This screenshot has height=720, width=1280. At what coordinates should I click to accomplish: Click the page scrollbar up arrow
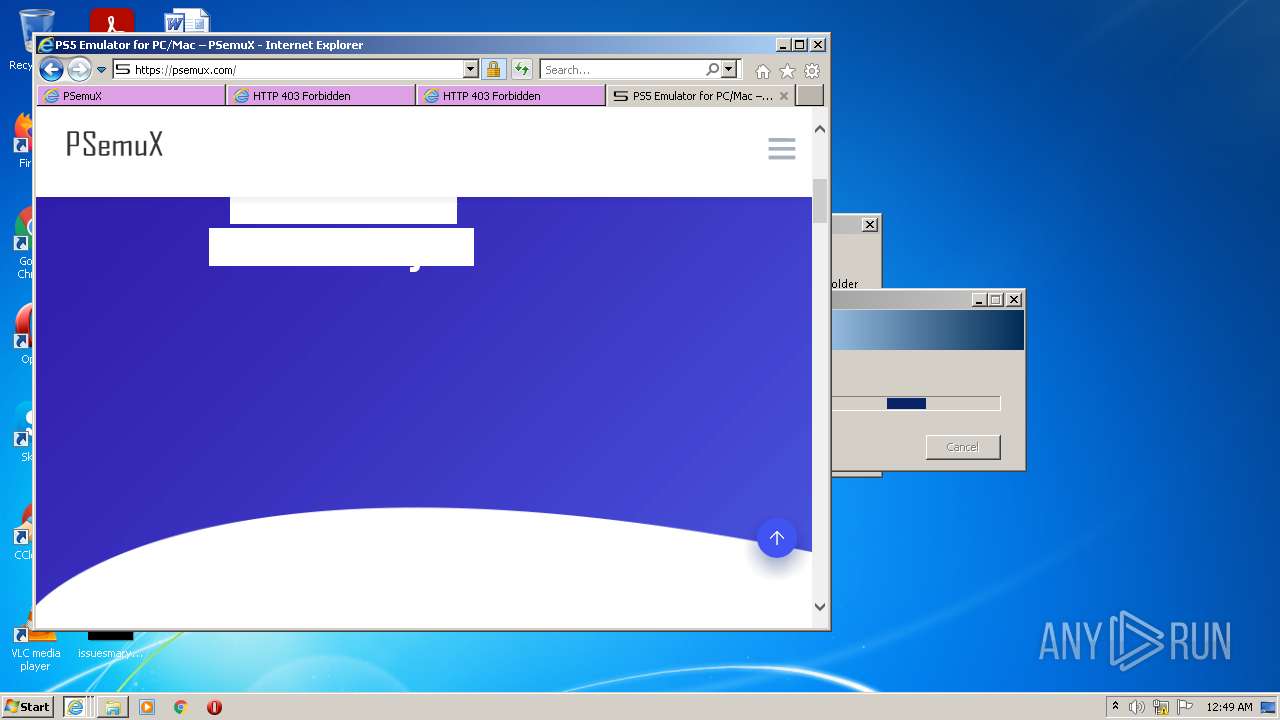coord(820,129)
